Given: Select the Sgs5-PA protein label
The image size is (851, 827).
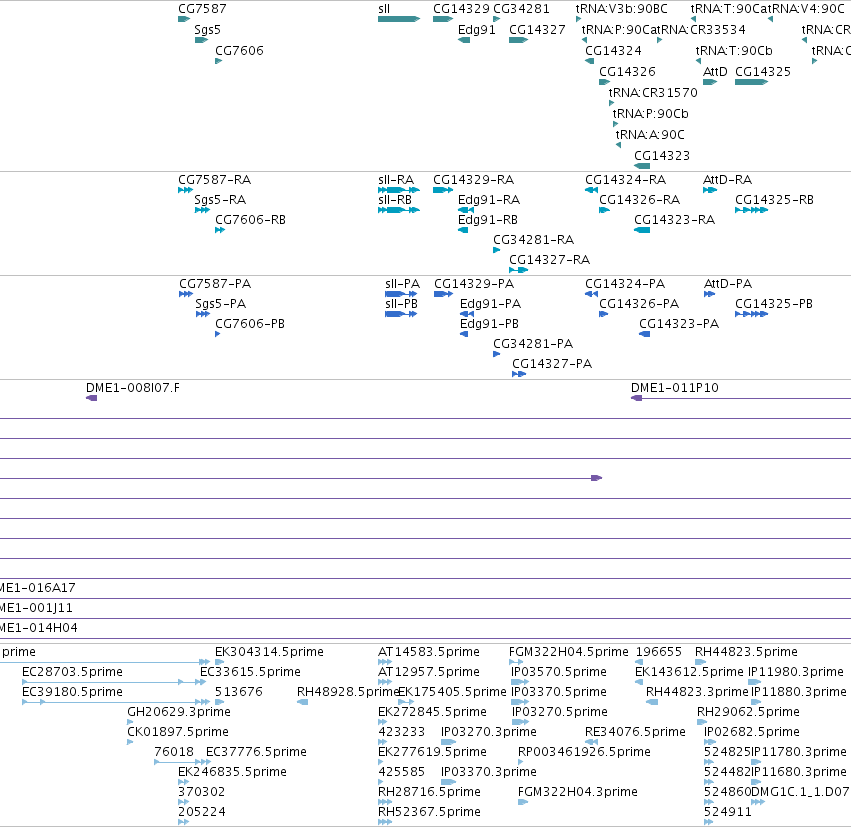Looking at the screenshot, I should coord(220,304).
